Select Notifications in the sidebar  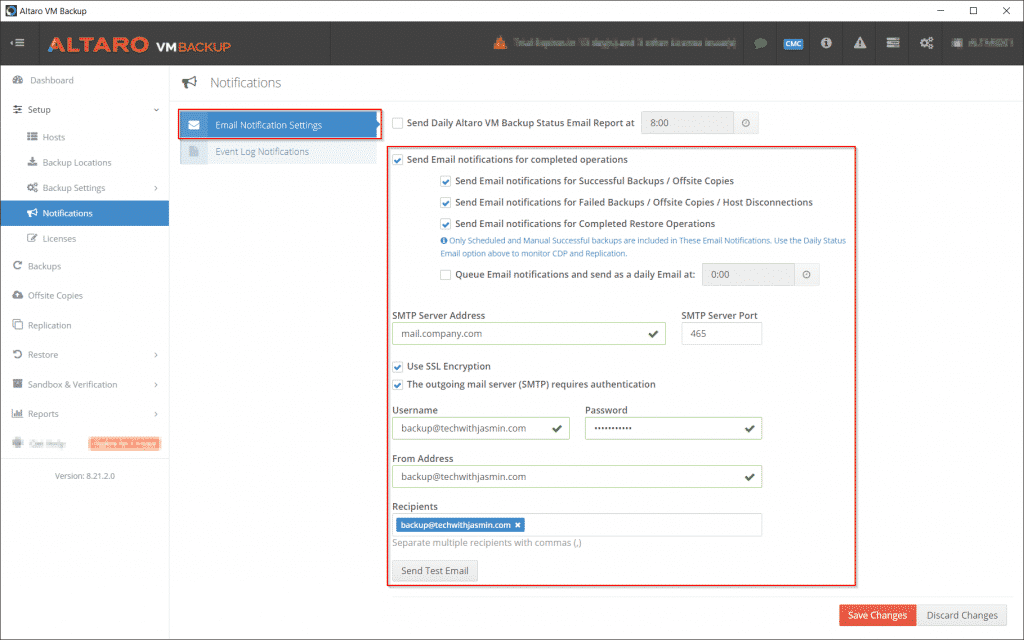point(84,214)
